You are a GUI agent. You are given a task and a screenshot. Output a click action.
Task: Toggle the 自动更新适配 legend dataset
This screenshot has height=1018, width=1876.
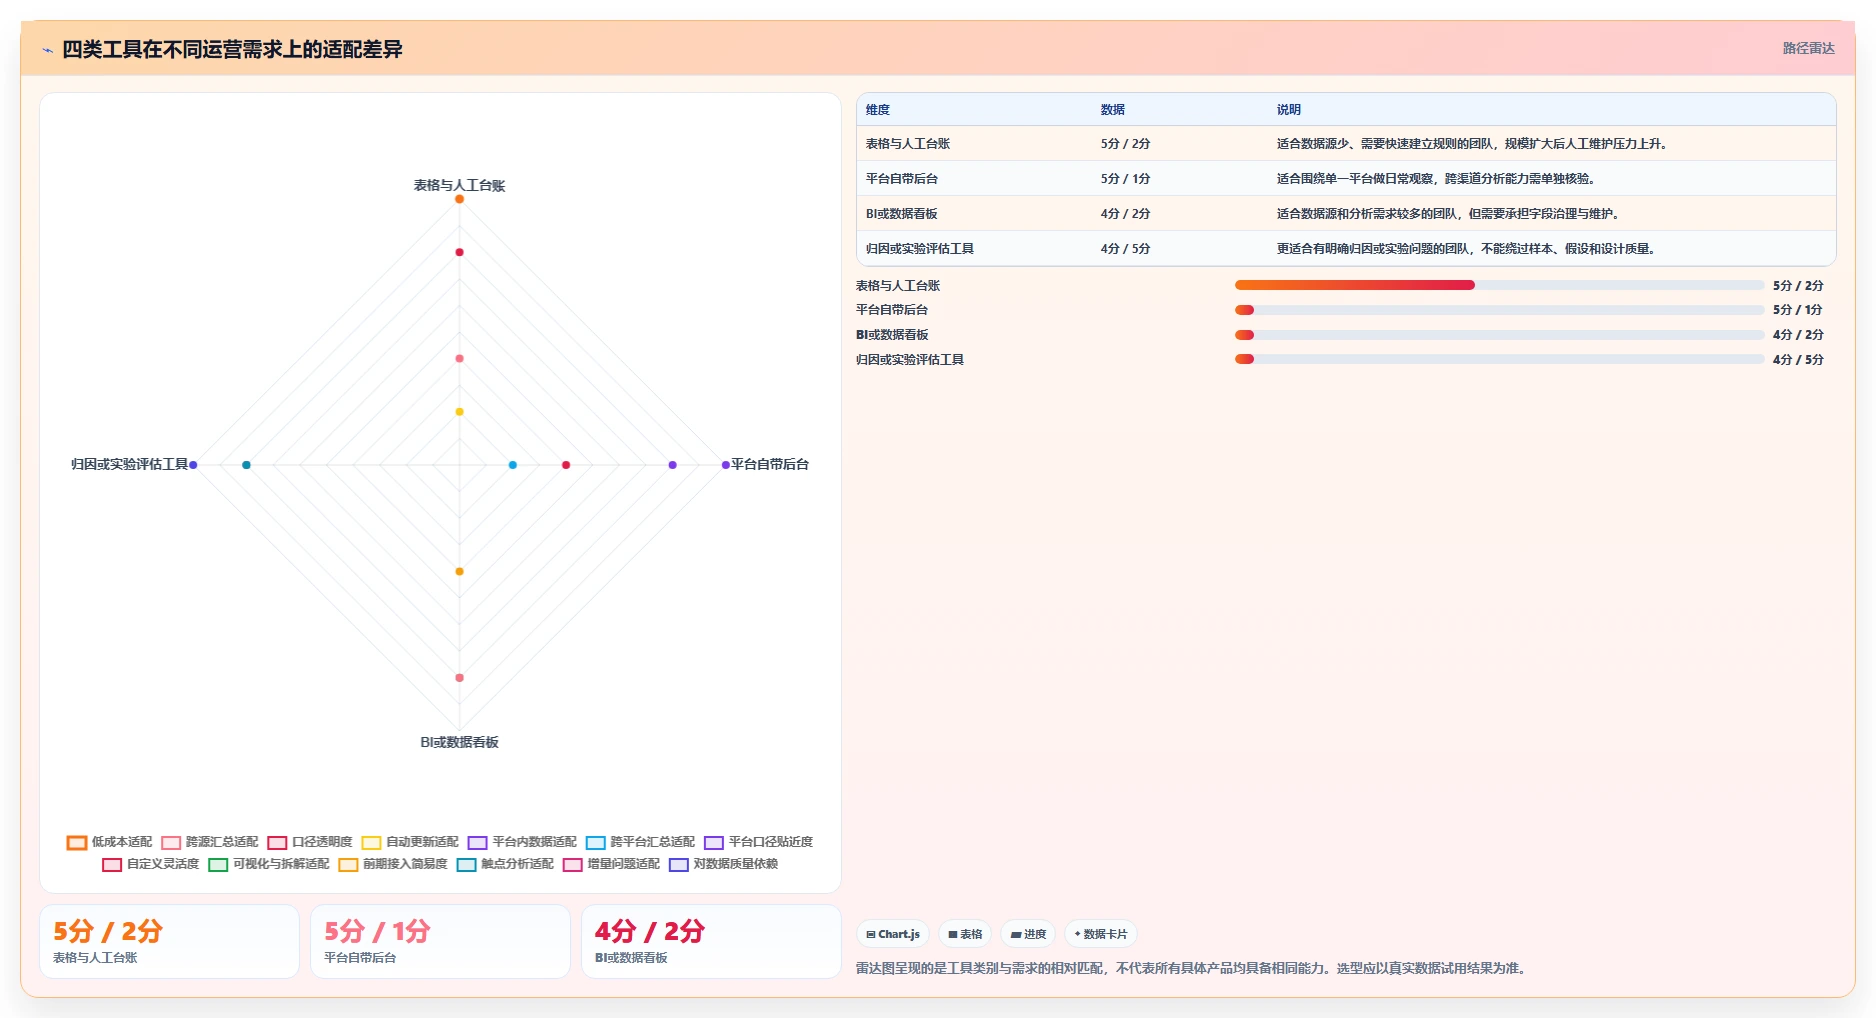tap(410, 842)
